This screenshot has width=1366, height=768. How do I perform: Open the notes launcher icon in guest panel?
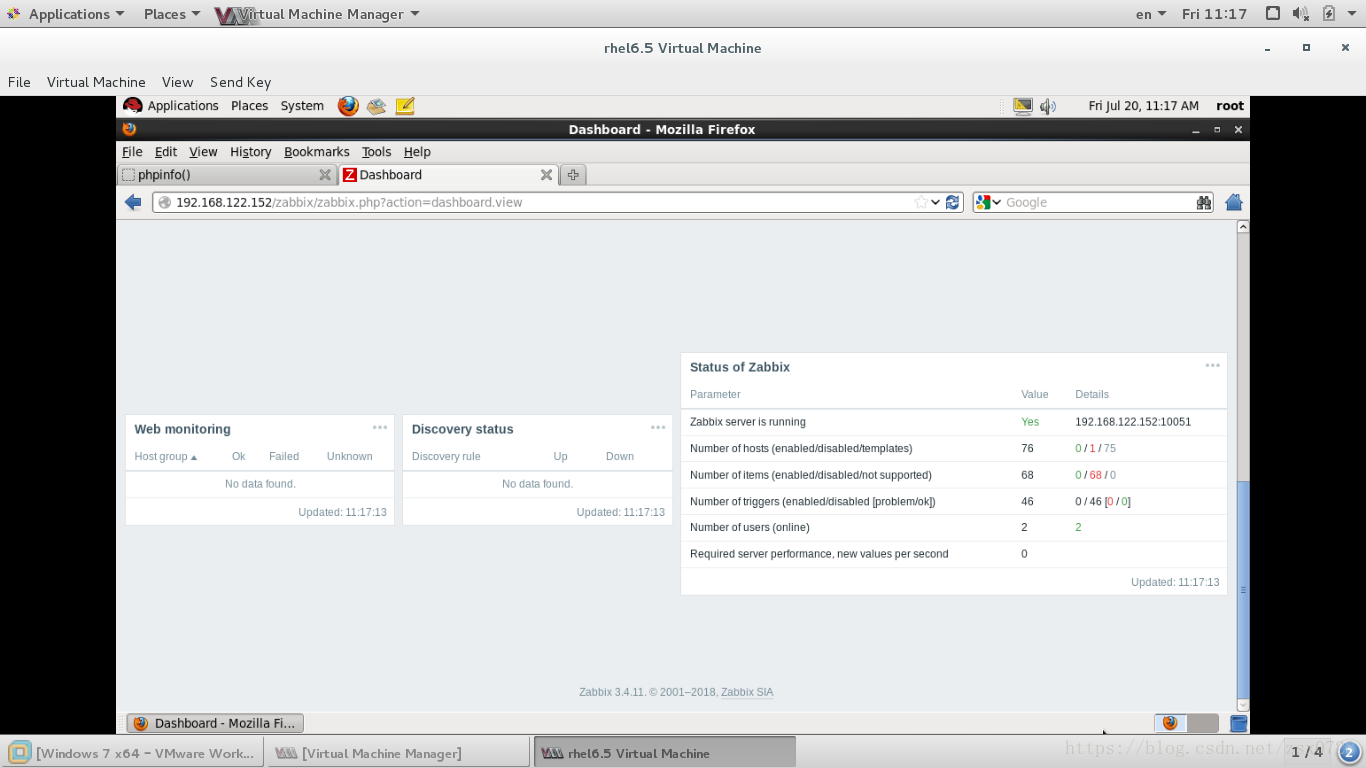[405, 106]
